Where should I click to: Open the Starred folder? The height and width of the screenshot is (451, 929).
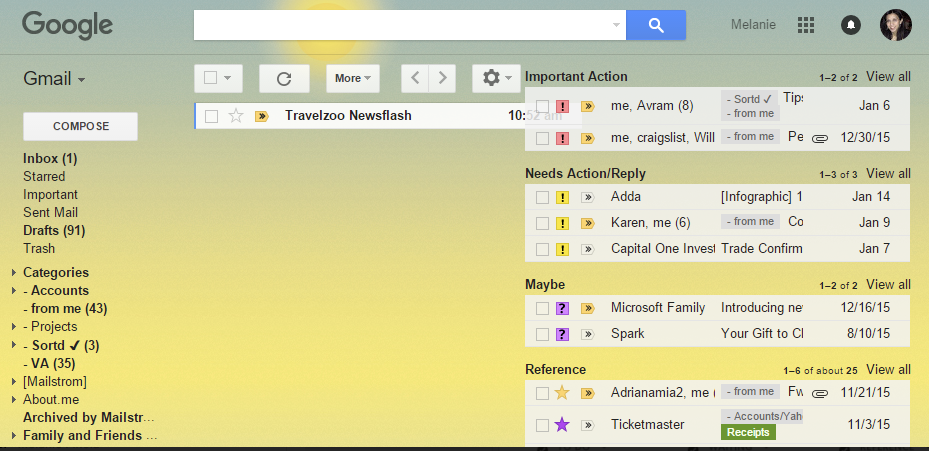point(44,177)
